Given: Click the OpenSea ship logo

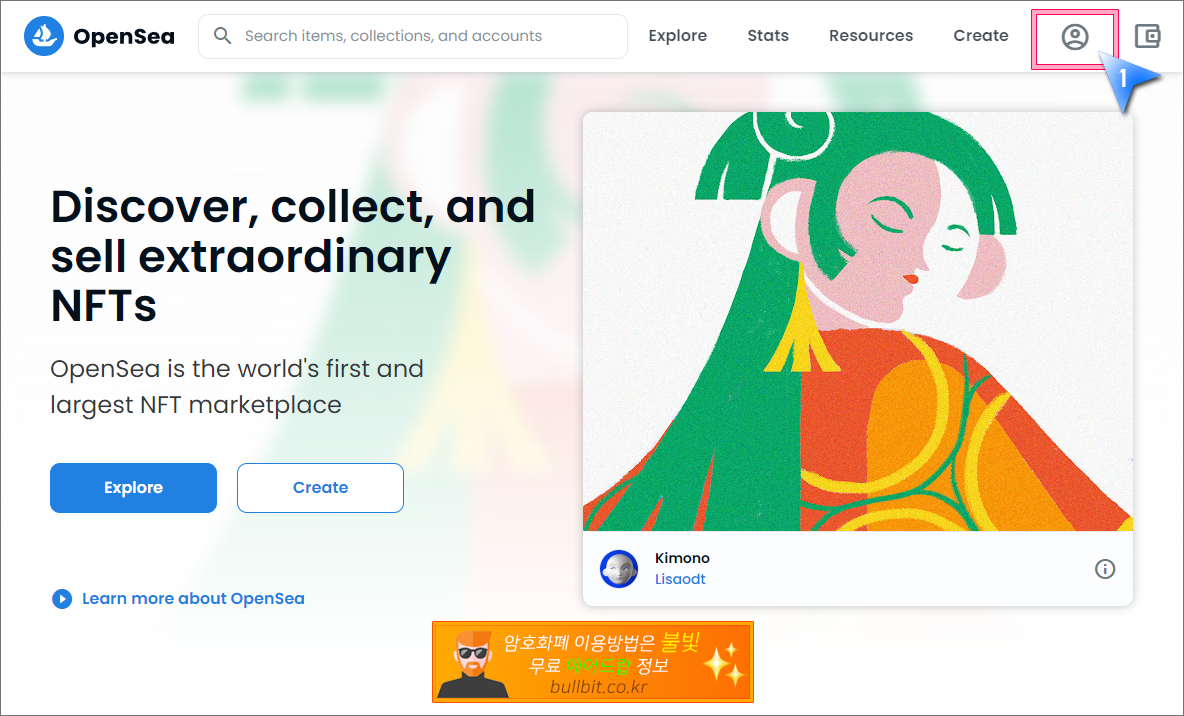Looking at the screenshot, I should click(x=44, y=35).
